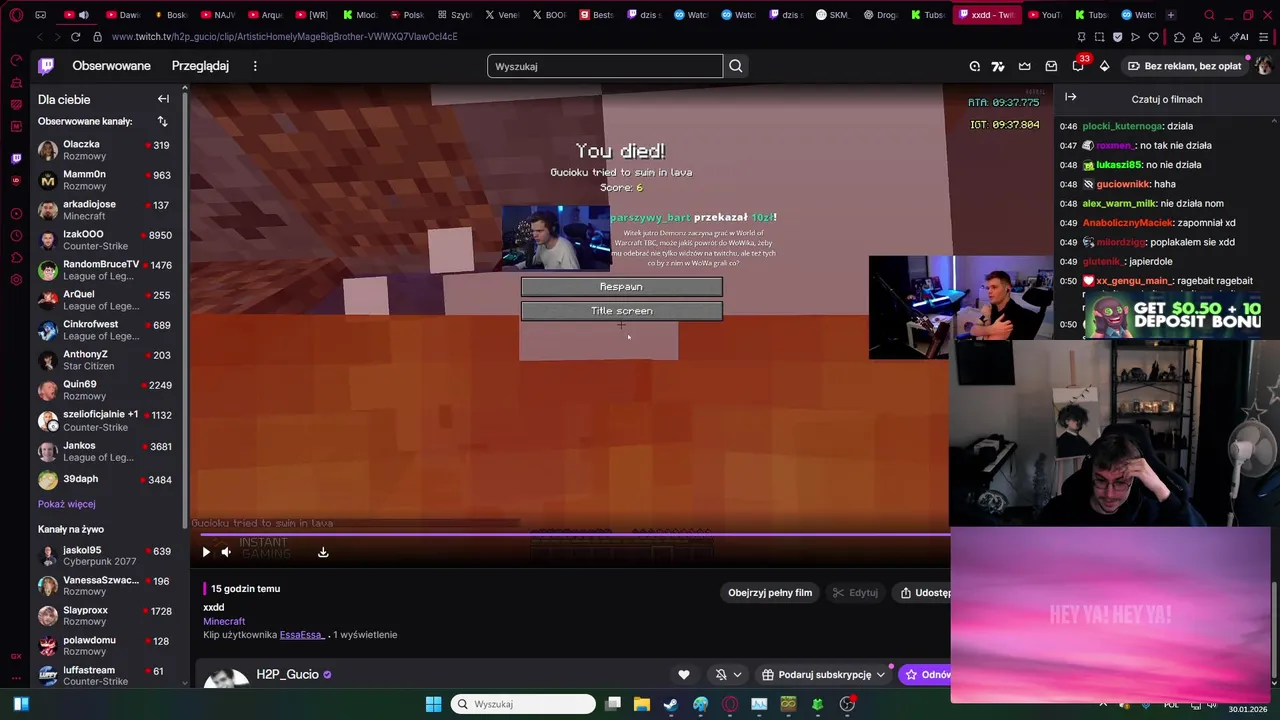Open the user avatar menu

(1263, 66)
